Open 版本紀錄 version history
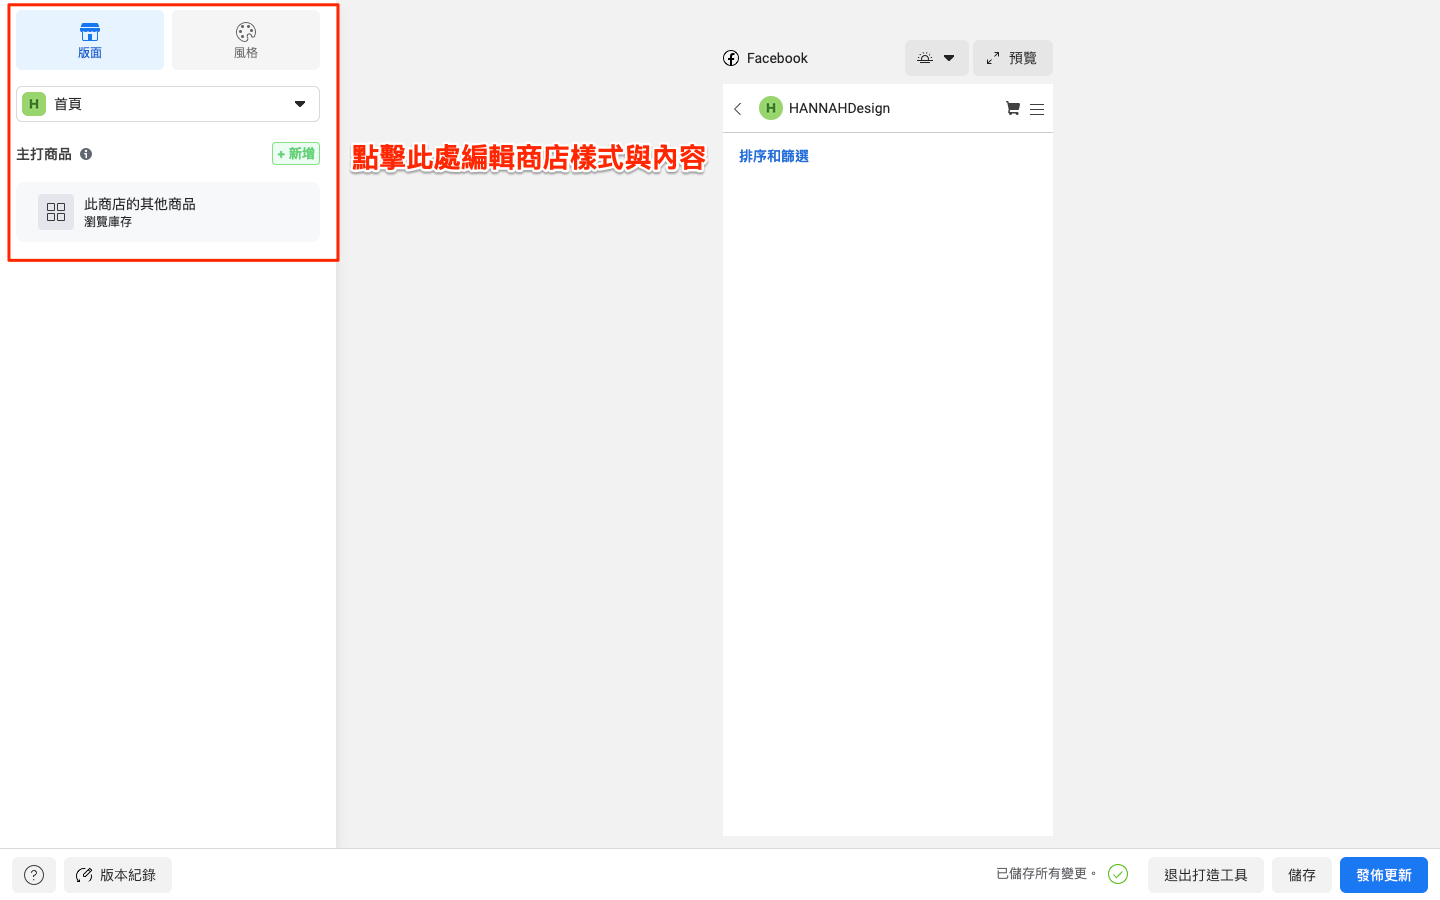Viewport: 1440px width, 900px height. coord(118,875)
